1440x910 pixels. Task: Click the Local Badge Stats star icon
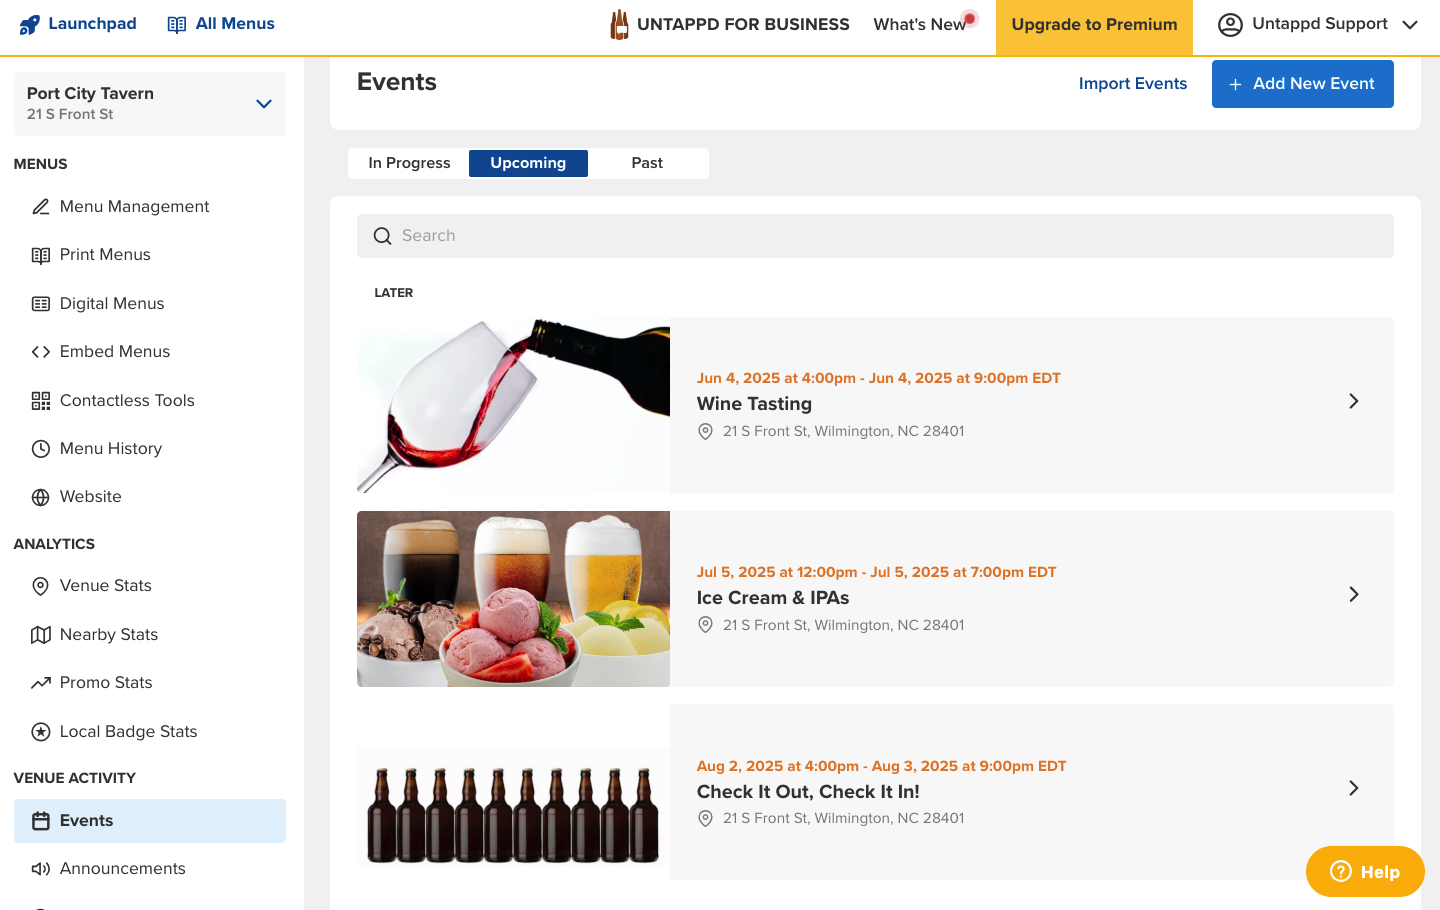click(41, 732)
